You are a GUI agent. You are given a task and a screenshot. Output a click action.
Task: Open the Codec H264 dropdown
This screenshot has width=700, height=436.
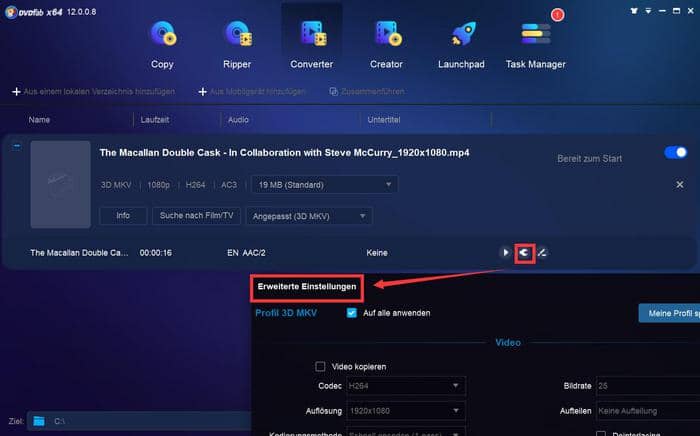(x=406, y=386)
